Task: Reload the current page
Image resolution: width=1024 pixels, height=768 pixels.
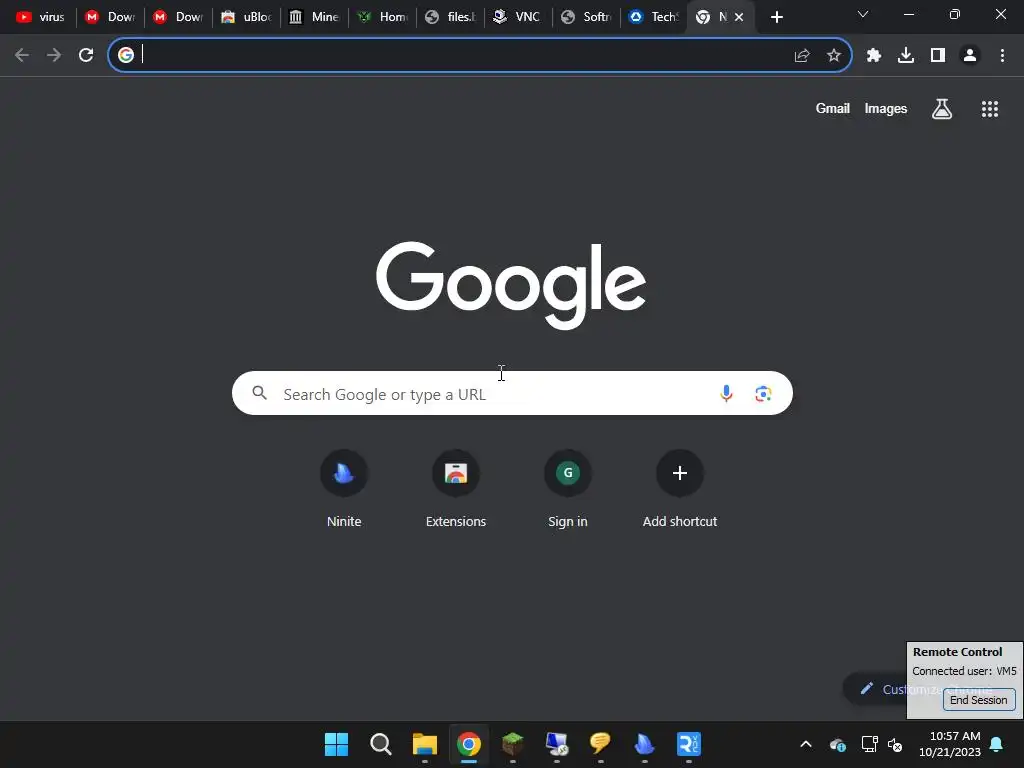Action: pos(86,56)
